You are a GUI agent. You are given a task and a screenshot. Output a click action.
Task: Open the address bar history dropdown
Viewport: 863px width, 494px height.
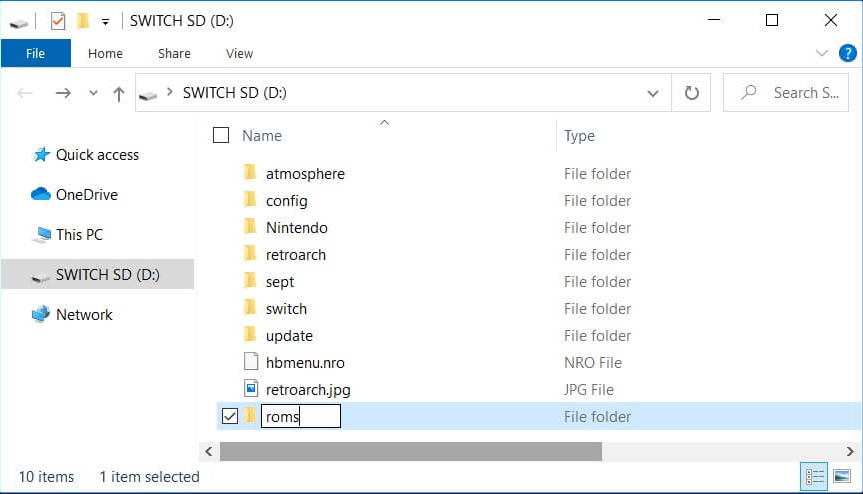pos(653,93)
